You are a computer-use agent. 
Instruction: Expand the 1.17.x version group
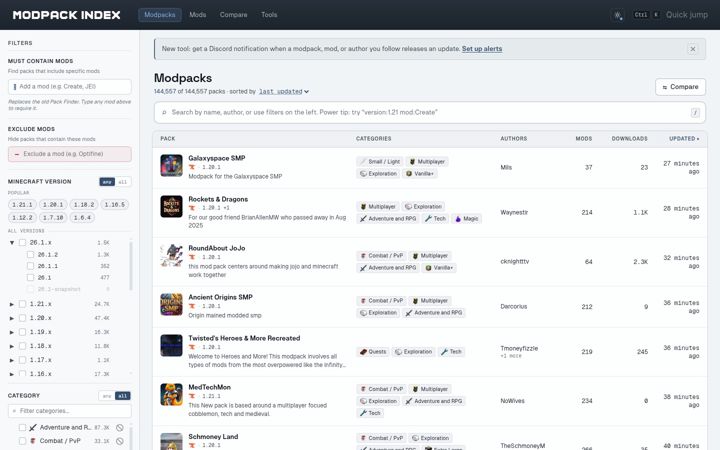pos(12,360)
